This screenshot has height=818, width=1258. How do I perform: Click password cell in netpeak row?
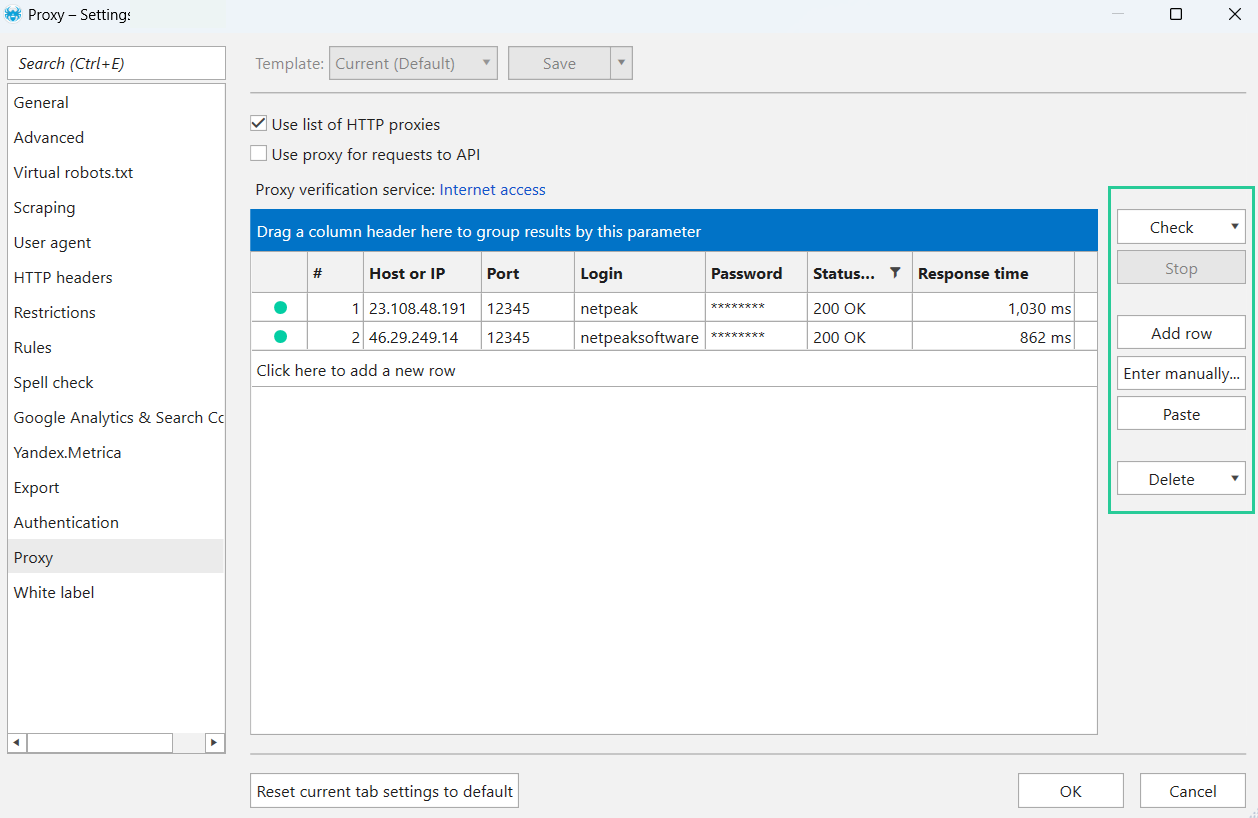coord(756,308)
